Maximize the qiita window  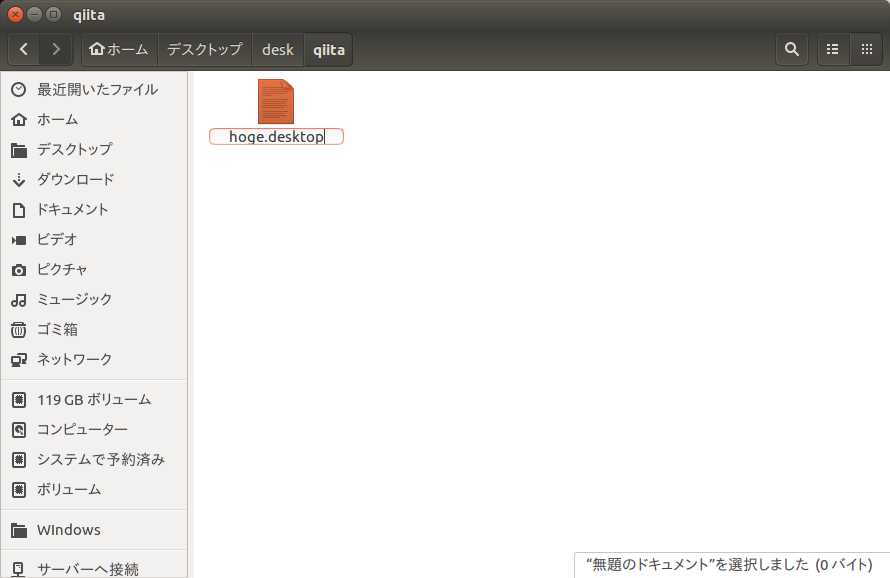tap(53, 15)
